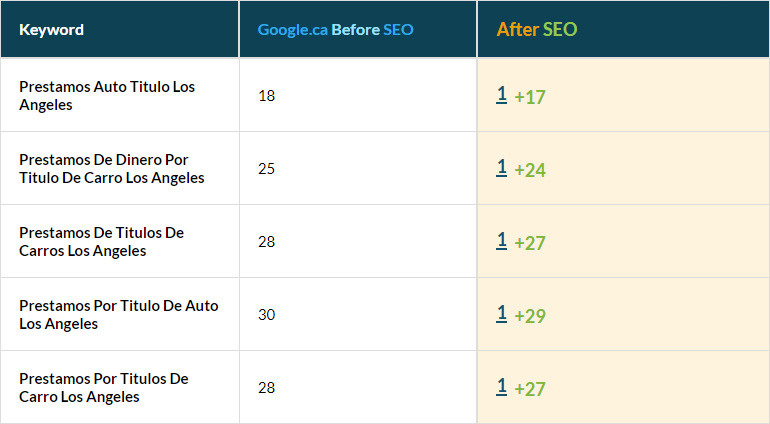Open rank 1 link for Titulos De Carros
The height and width of the screenshot is (424, 770).
click(502, 241)
